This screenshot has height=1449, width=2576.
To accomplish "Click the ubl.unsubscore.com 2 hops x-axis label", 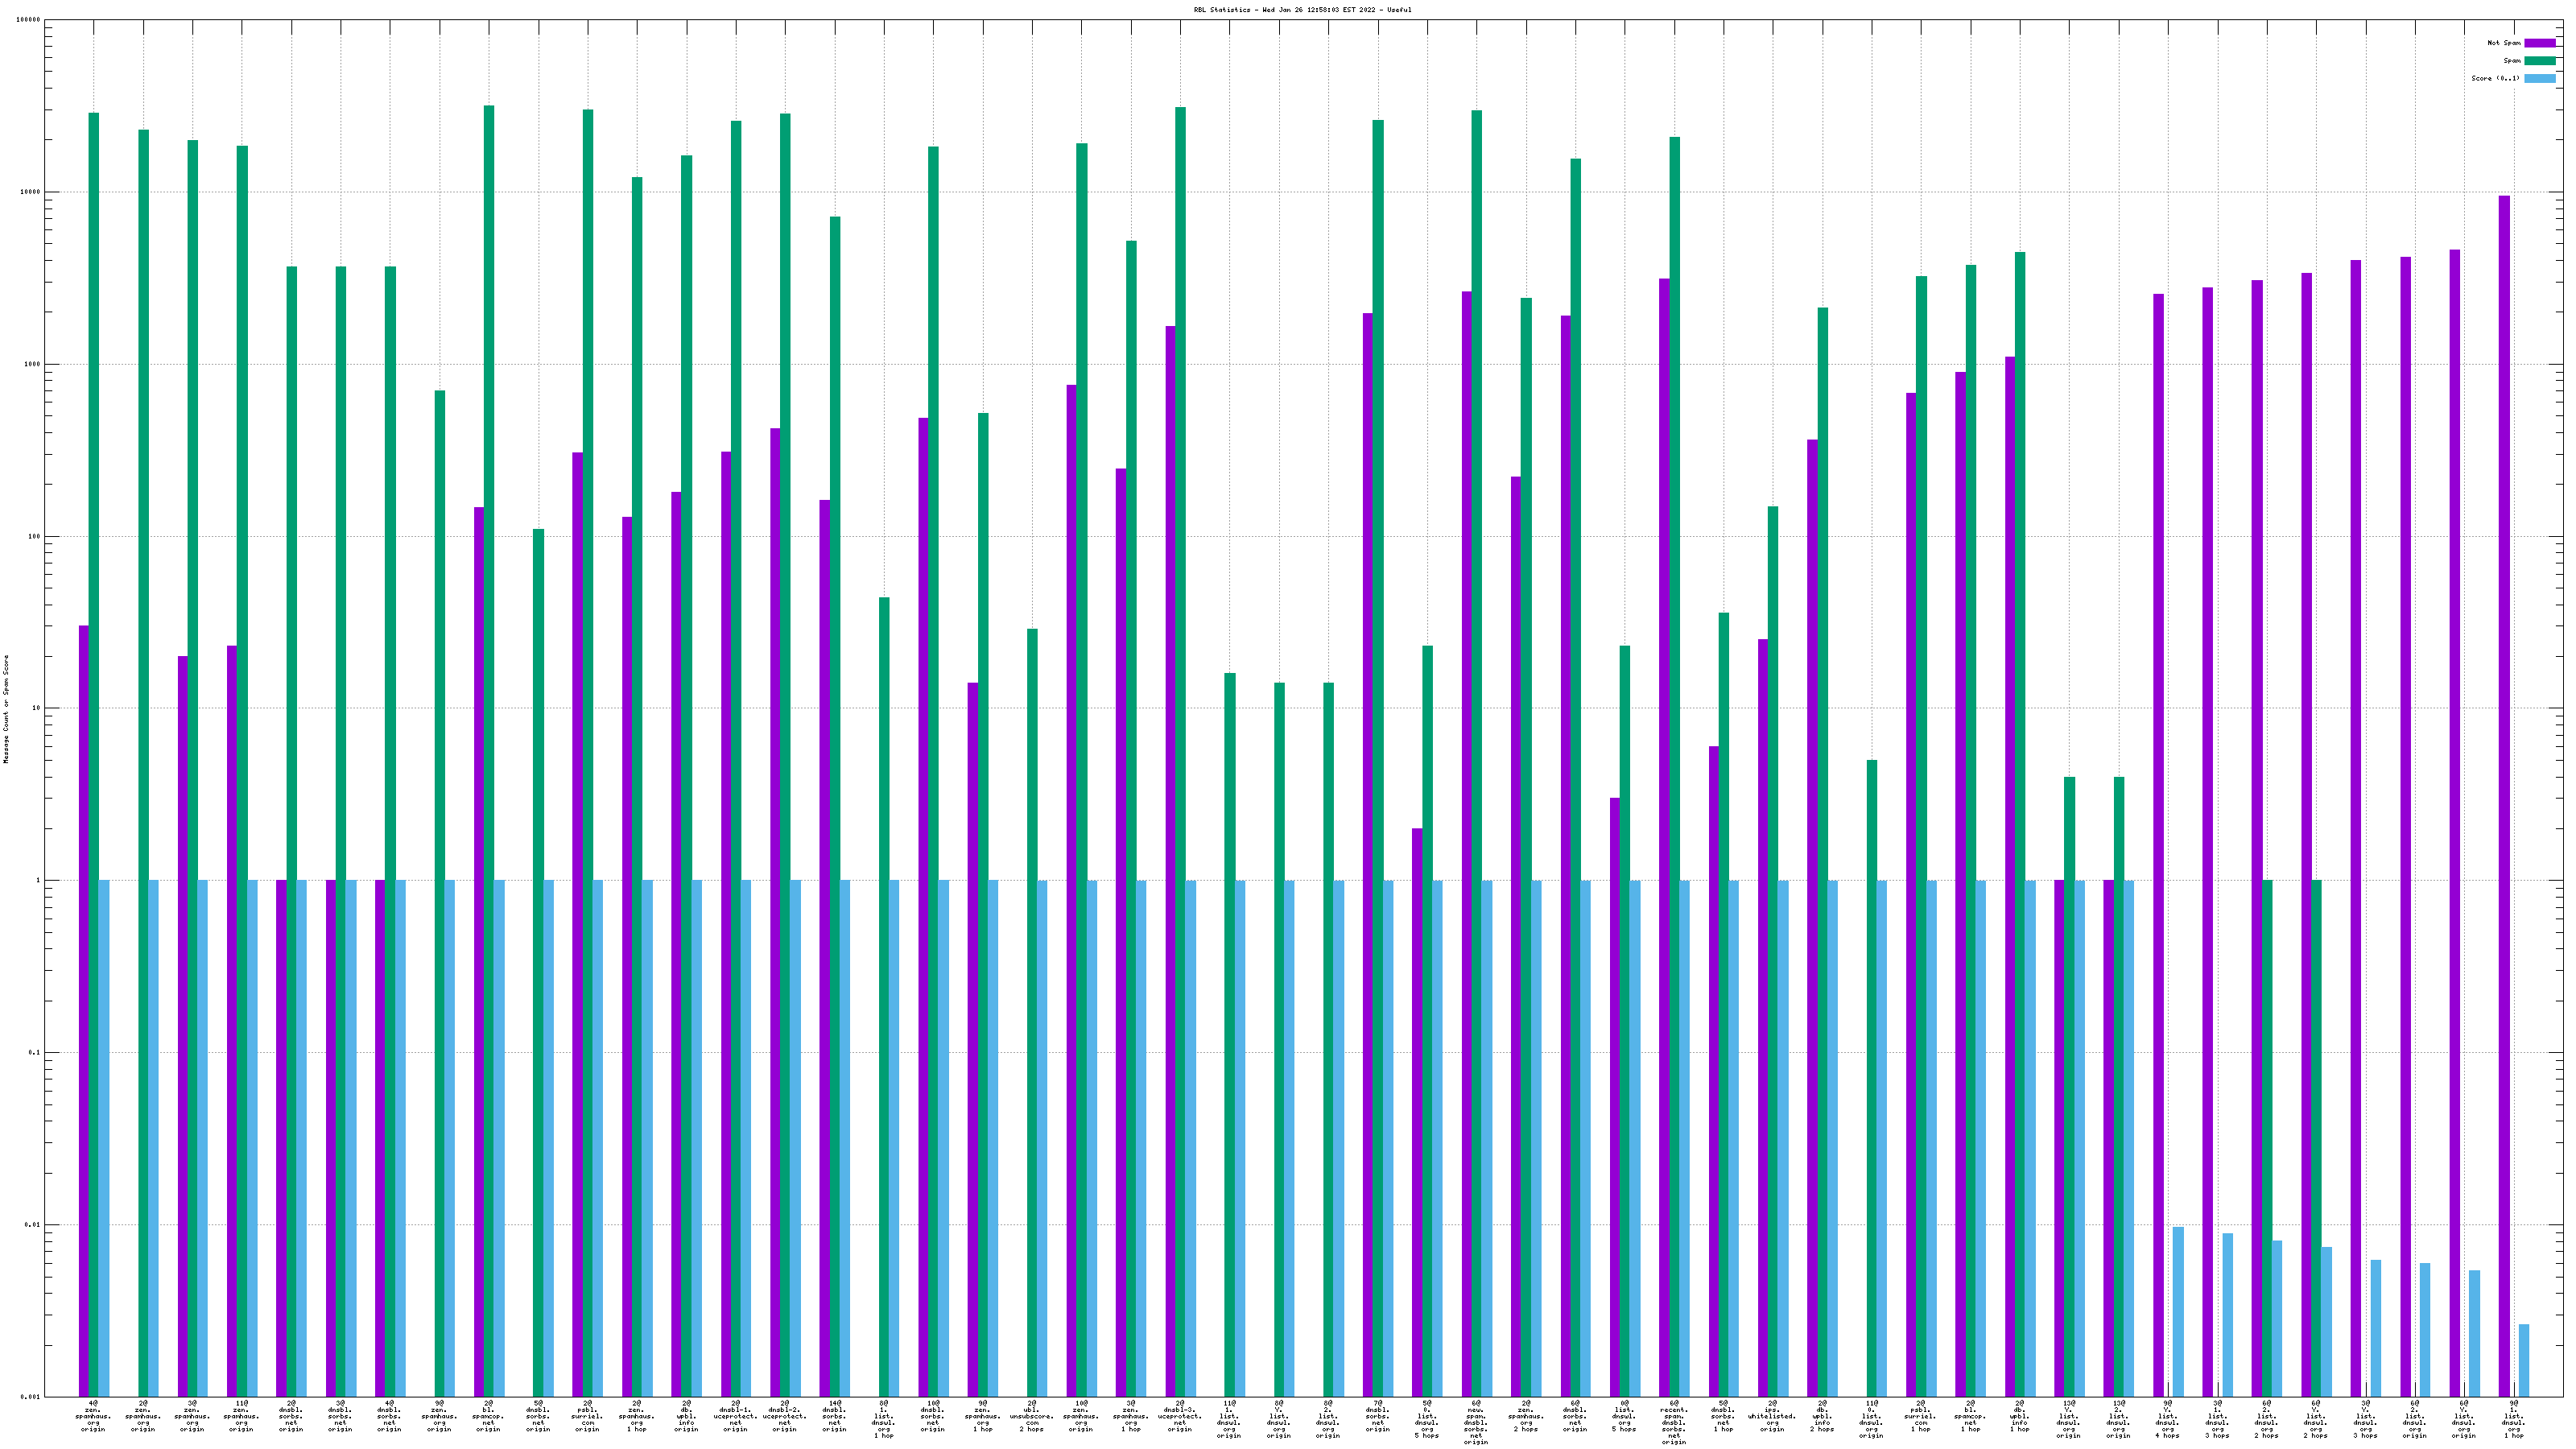I will click(x=1031, y=1416).
